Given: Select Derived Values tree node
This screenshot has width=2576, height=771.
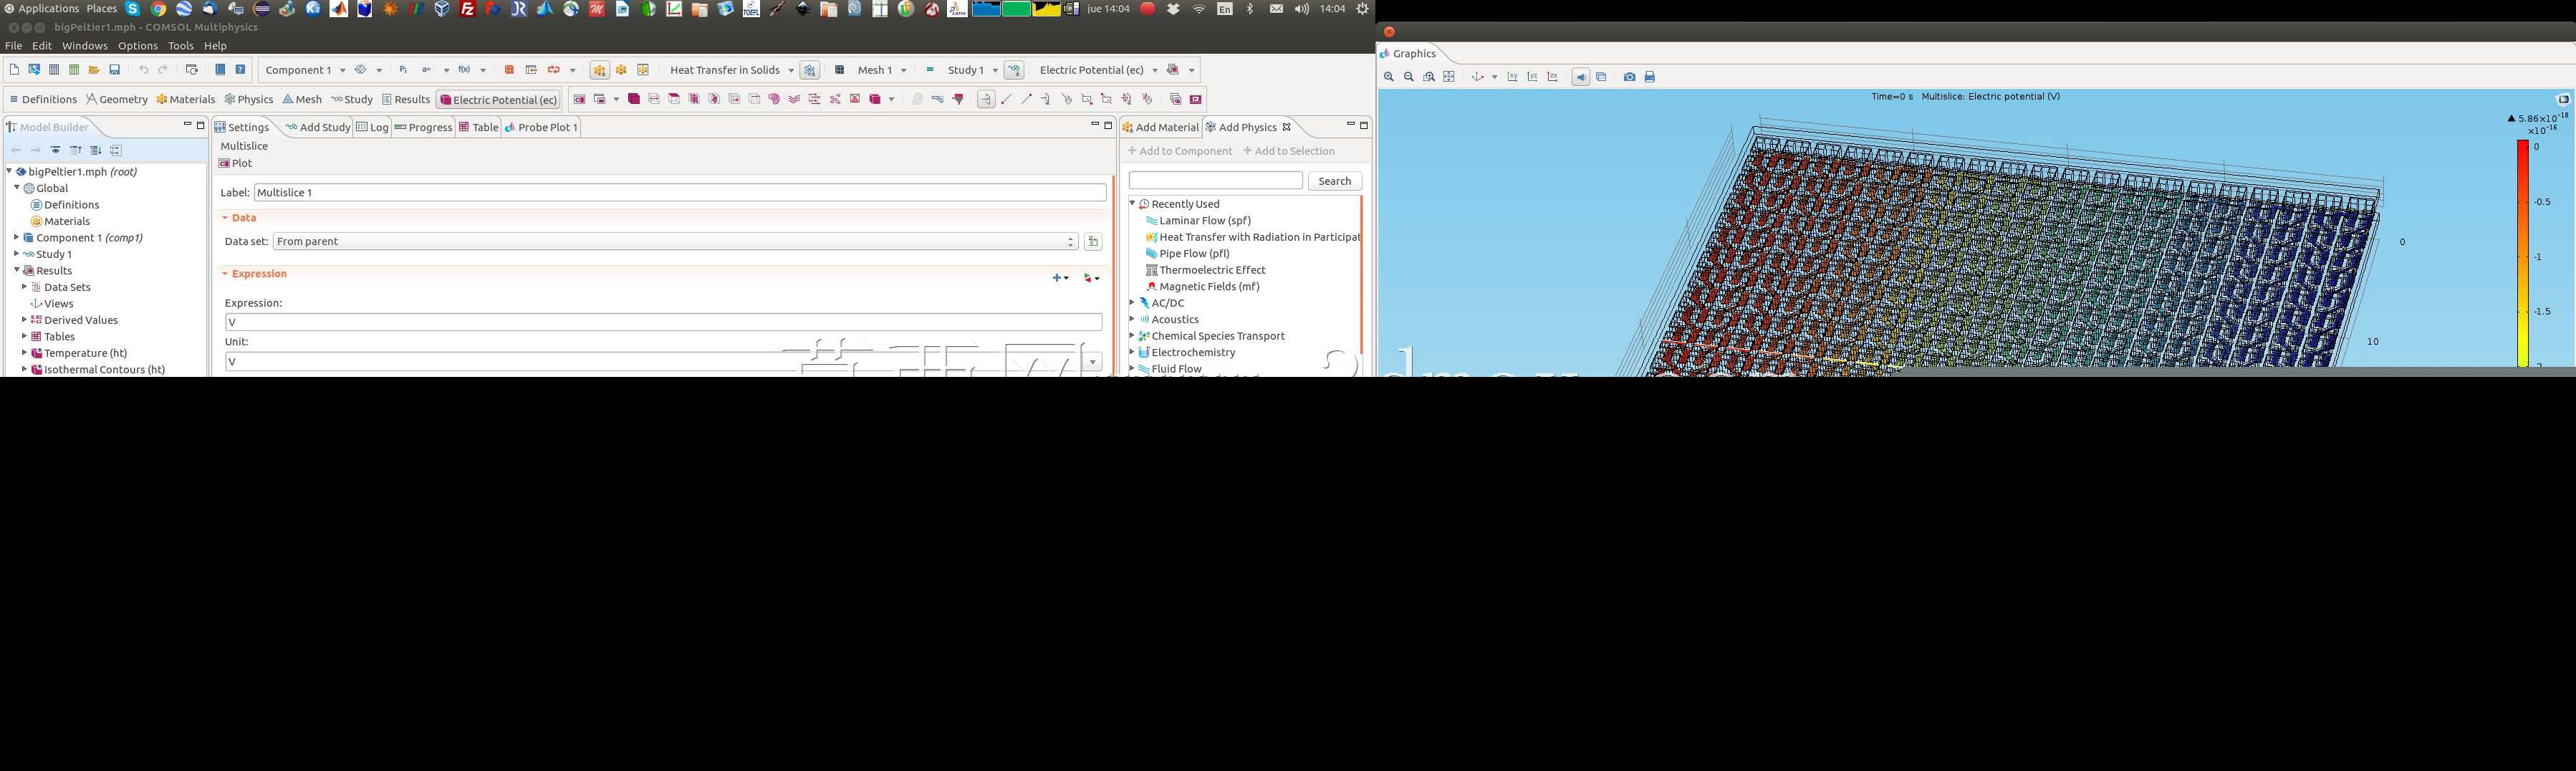Looking at the screenshot, I should pyautogui.click(x=73, y=320).
